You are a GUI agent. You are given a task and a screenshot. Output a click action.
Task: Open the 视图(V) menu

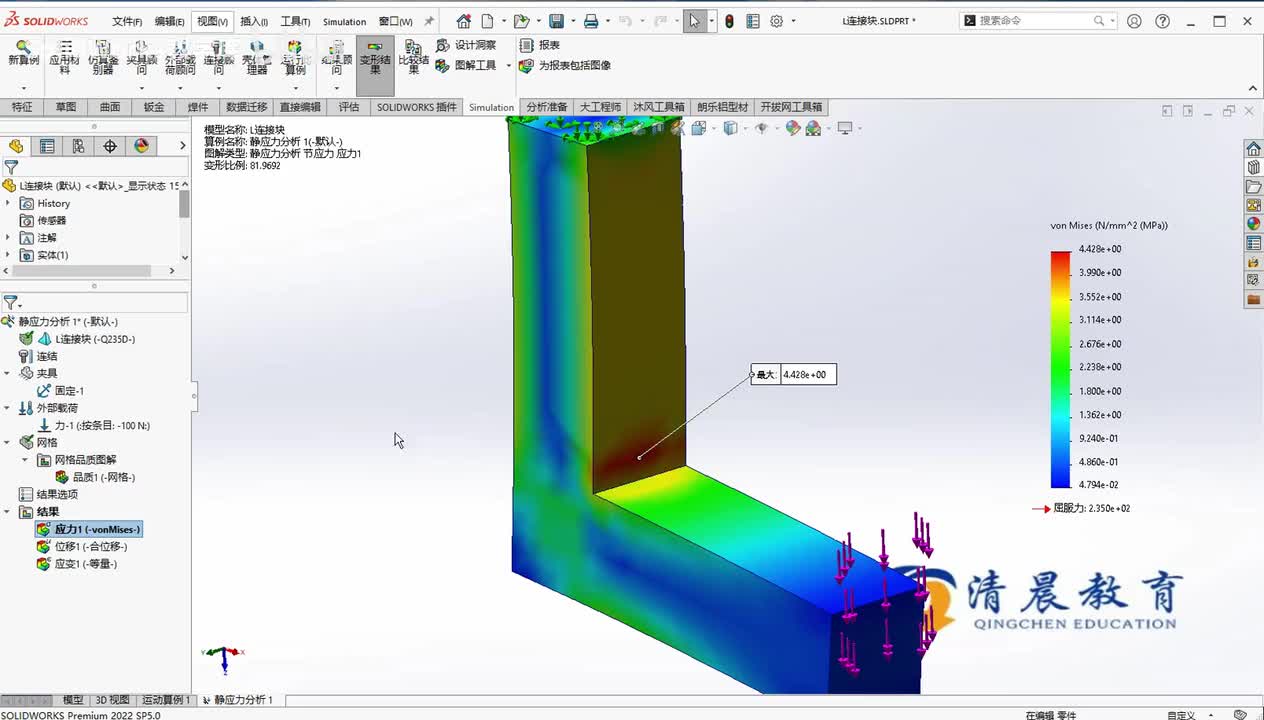pos(212,21)
